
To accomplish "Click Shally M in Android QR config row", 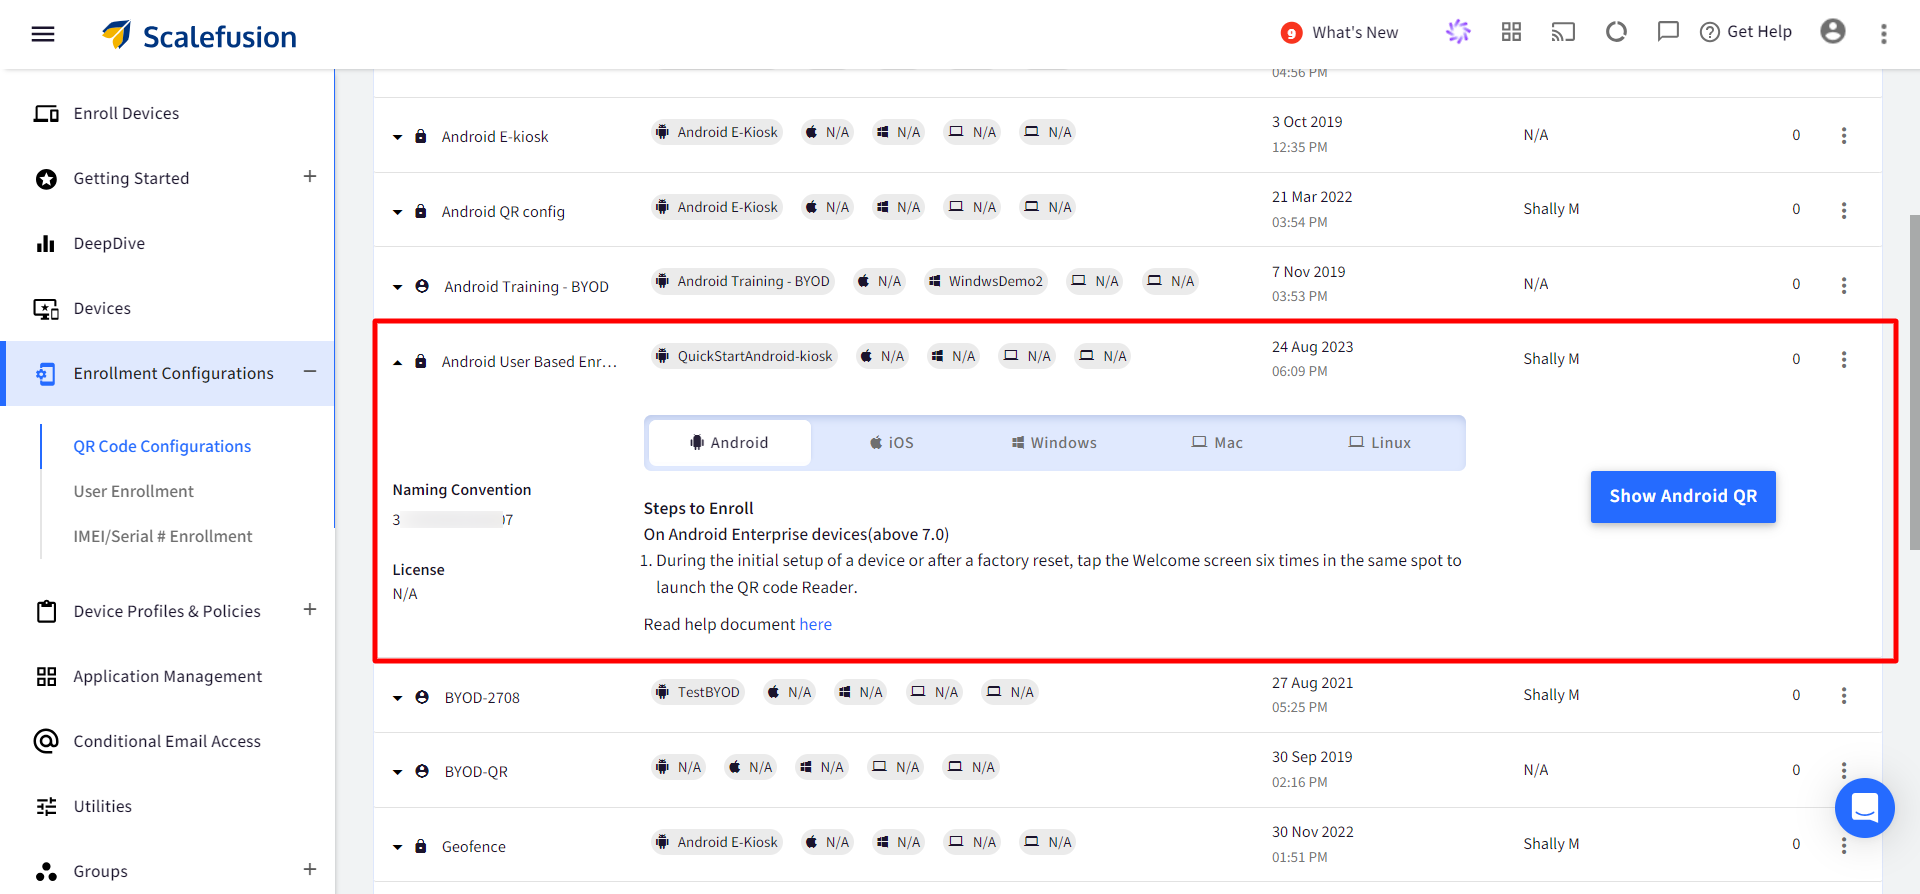I will (1551, 209).
